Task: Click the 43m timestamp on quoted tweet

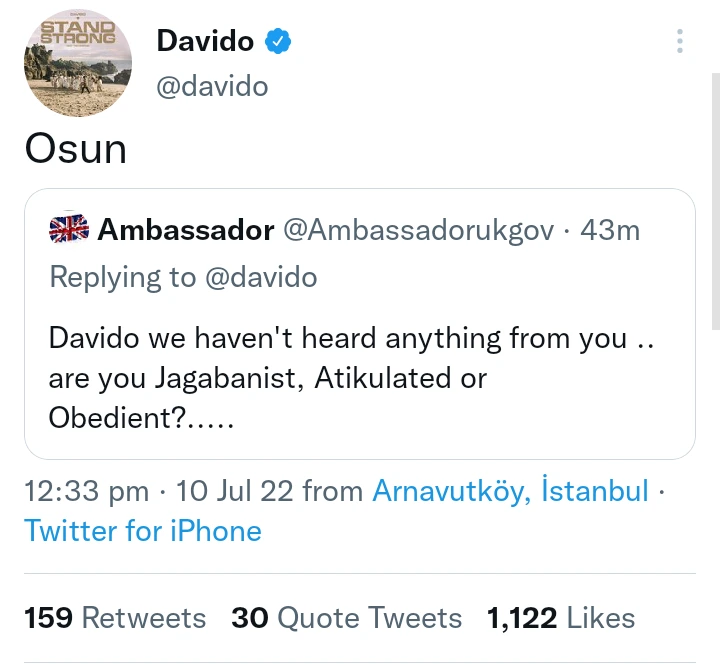Action: coord(610,230)
